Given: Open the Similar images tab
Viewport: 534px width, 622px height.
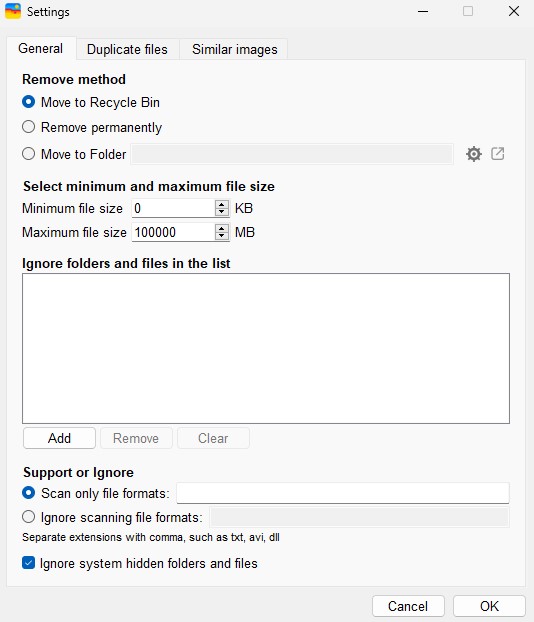Looking at the screenshot, I should 234,49.
